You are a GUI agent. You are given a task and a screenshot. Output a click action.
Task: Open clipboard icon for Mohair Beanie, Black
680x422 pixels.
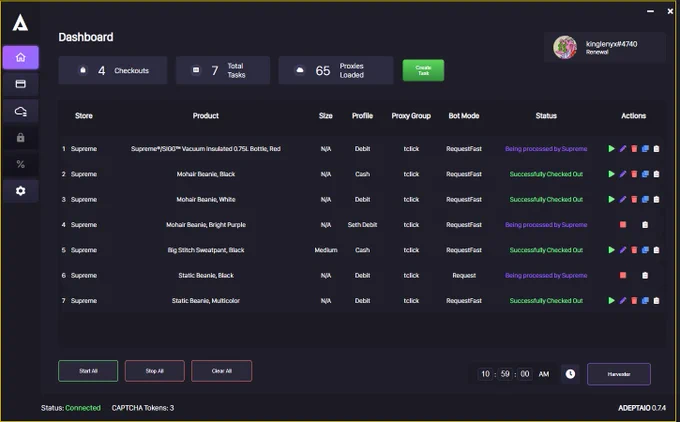(657, 174)
